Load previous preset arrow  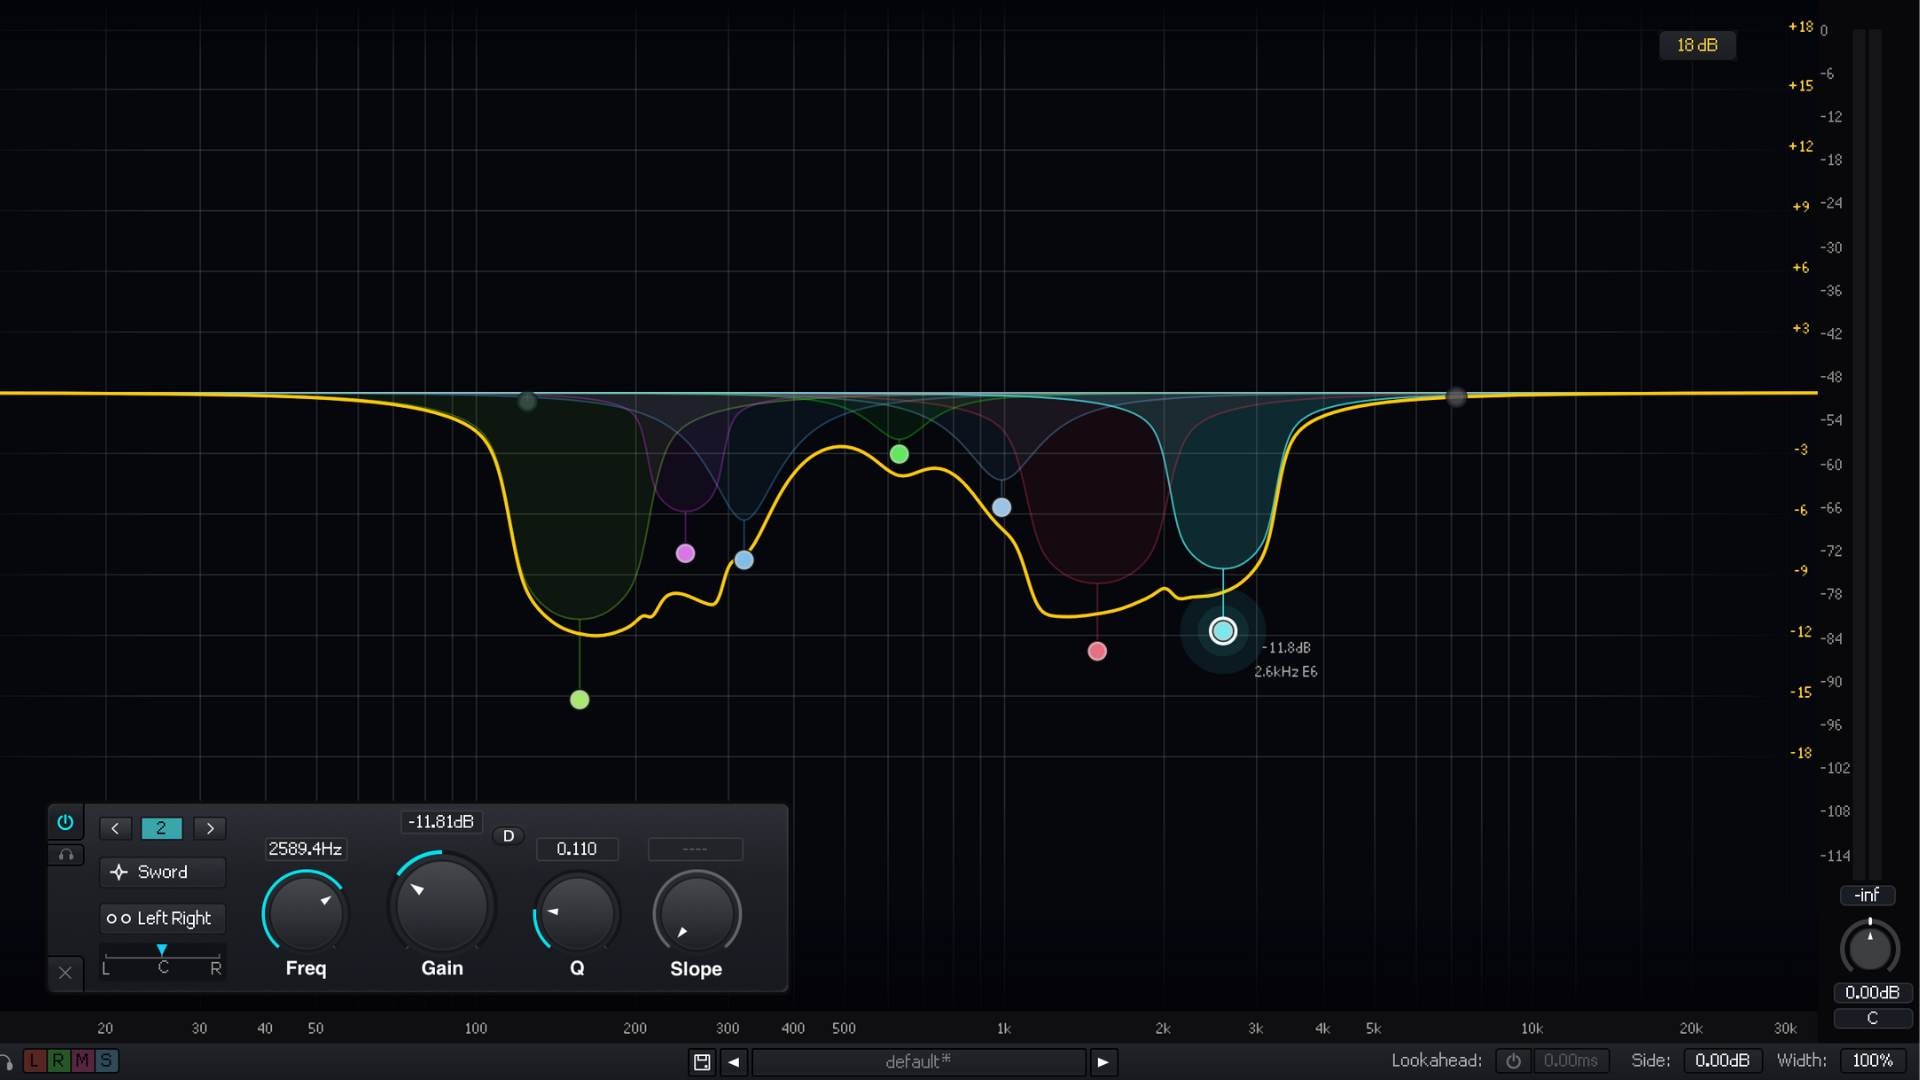tap(734, 1062)
